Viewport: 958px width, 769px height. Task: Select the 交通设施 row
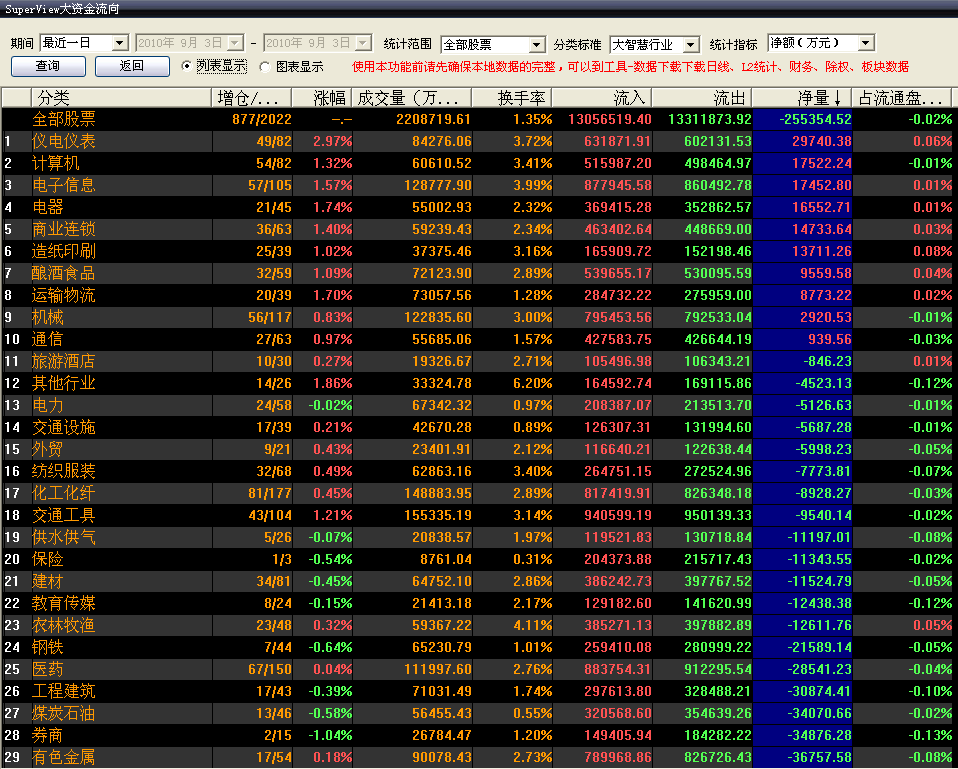click(x=478, y=428)
